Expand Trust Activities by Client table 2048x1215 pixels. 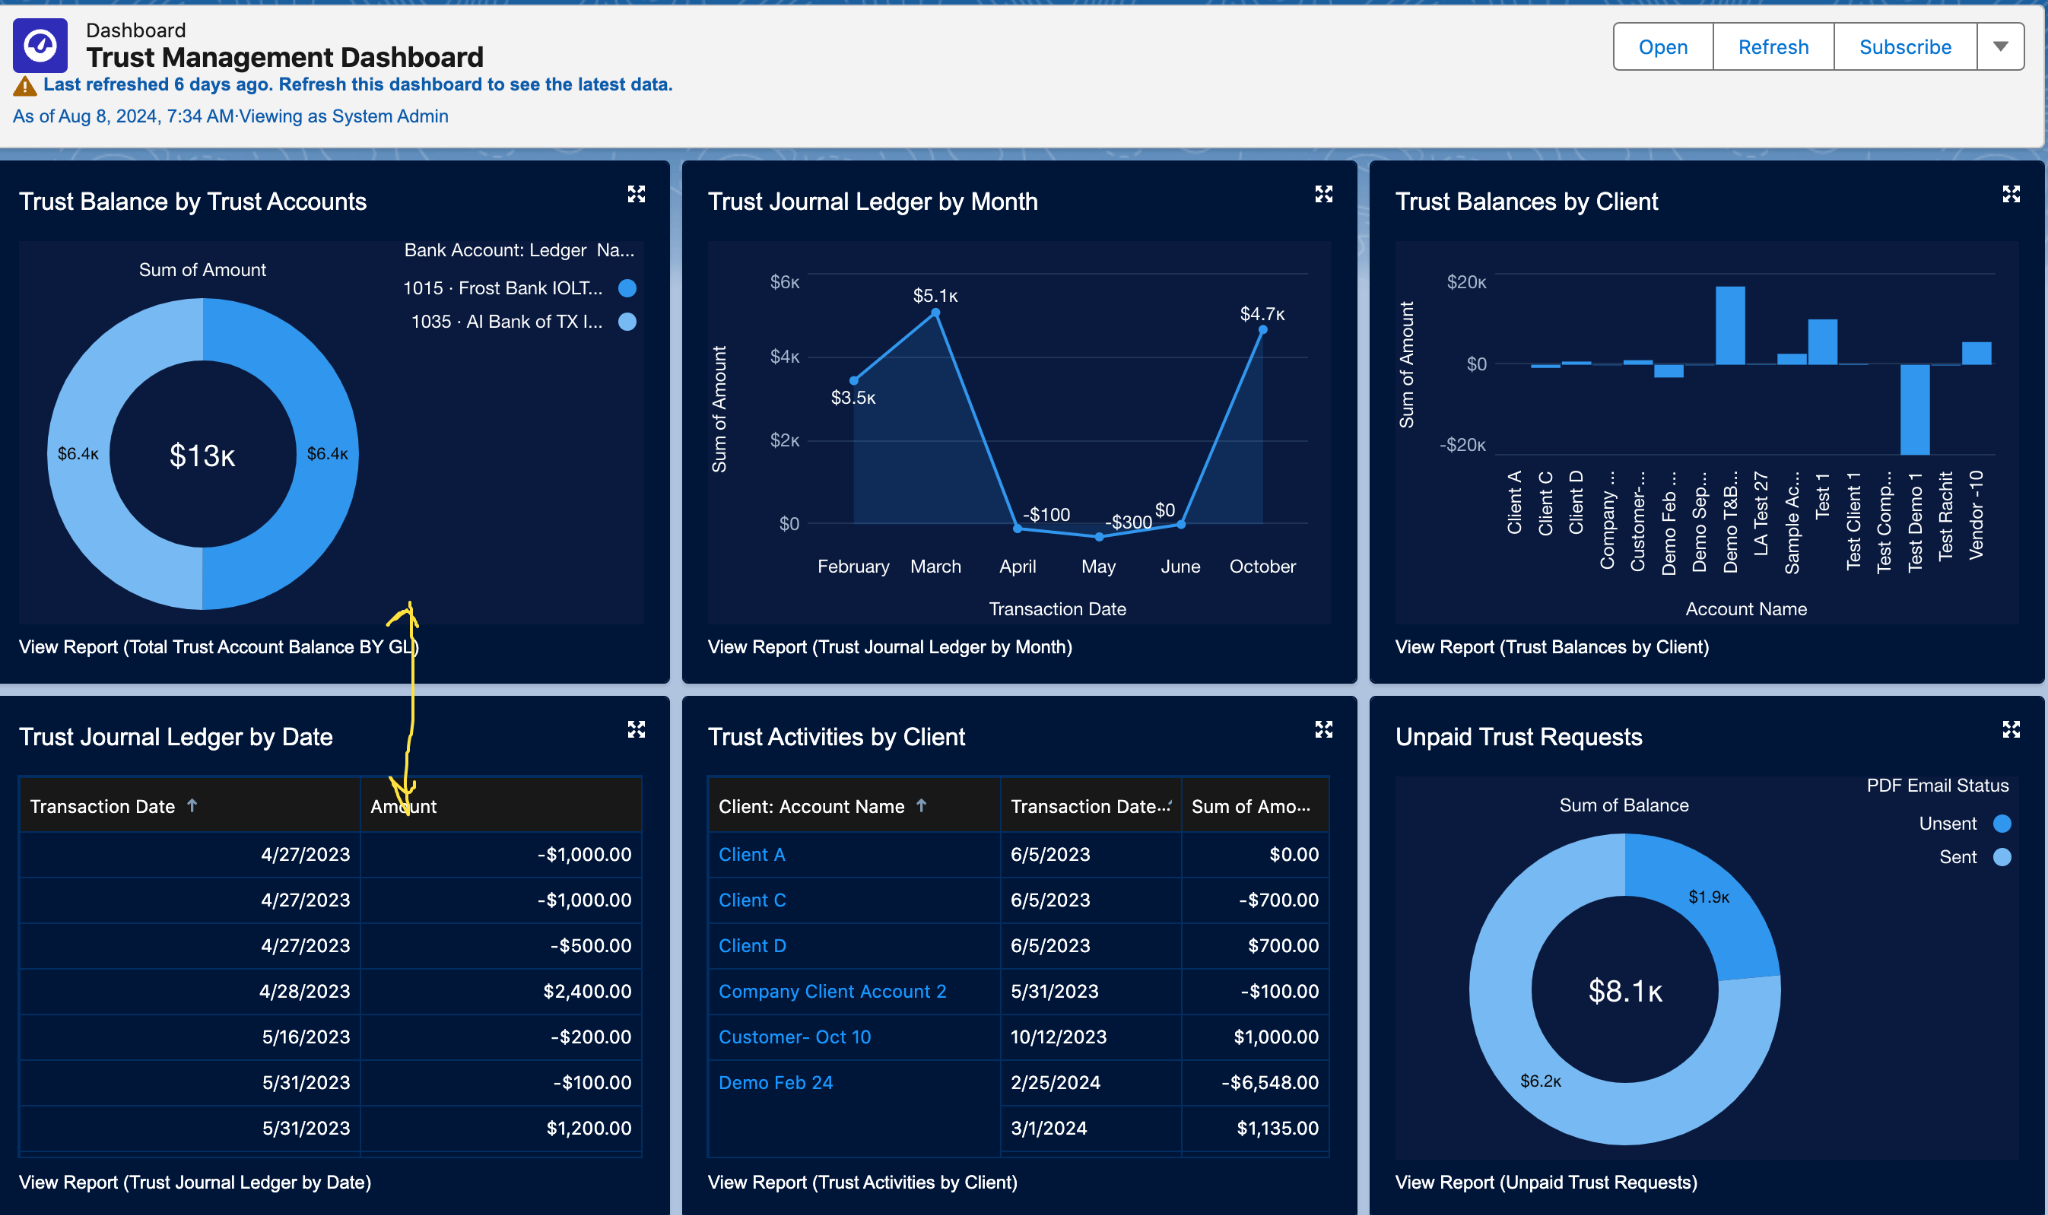point(1323,729)
